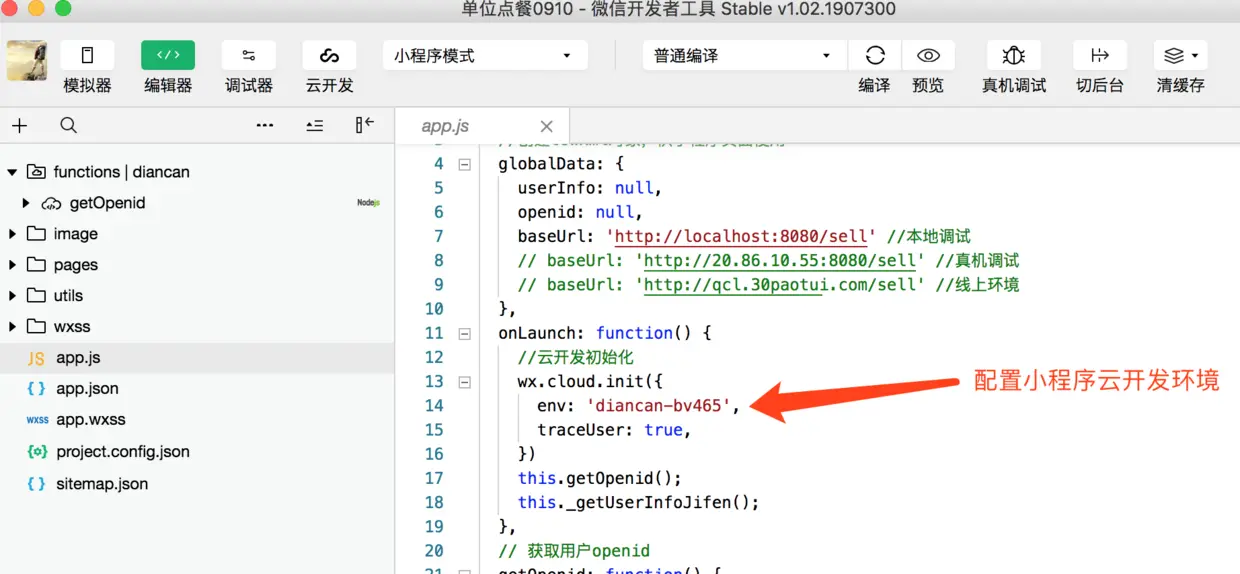
Task: Click the // 获取用户openid comment
Action: pyautogui.click(x=574, y=551)
